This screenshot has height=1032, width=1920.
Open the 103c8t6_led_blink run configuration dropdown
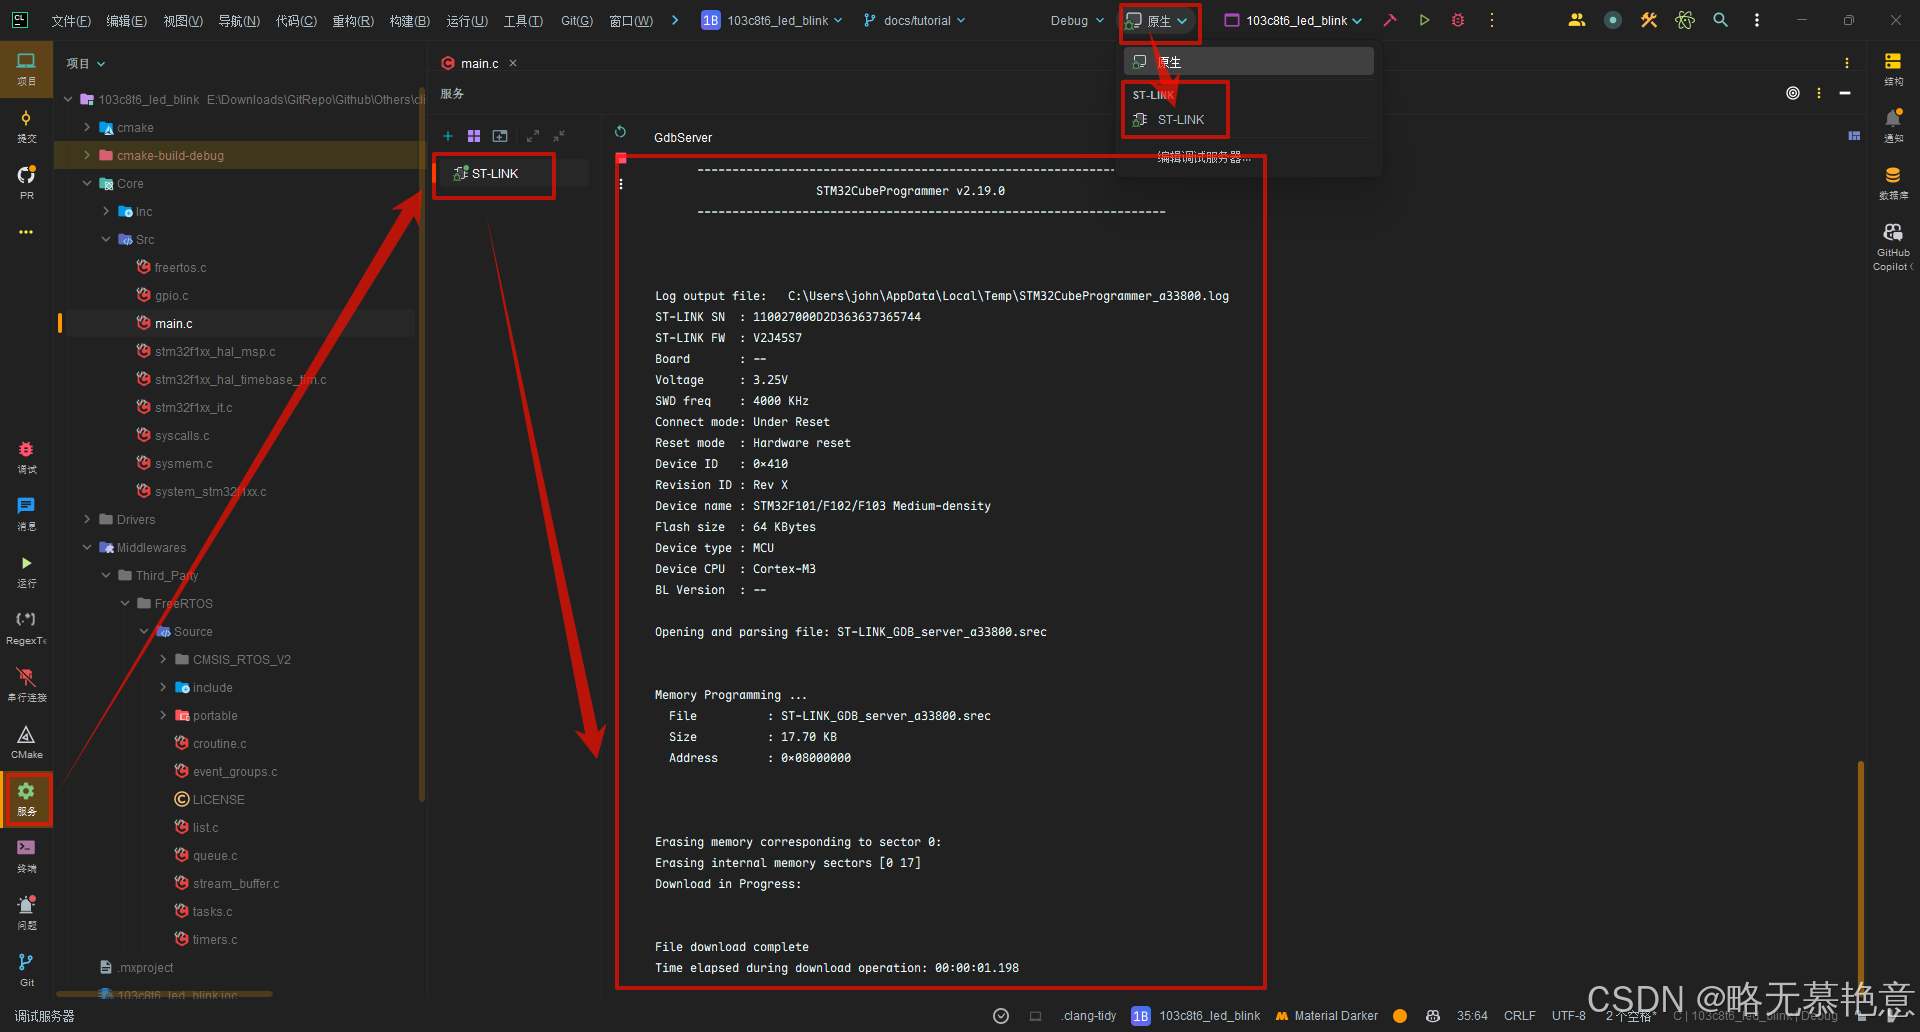pyautogui.click(x=1293, y=20)
